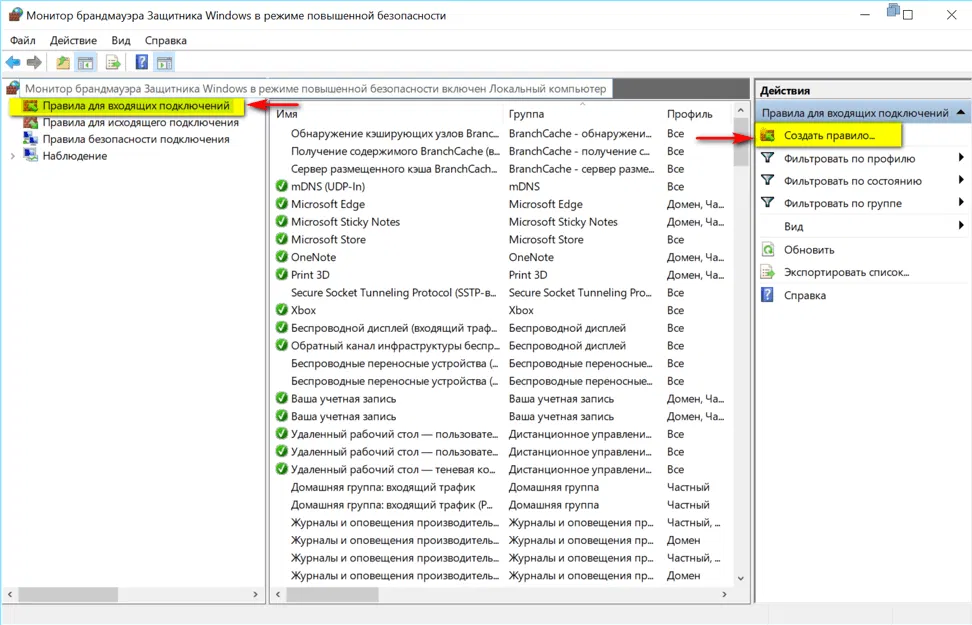This screenshot has width=972, height=625.
Task: Sort by the Группа column header
Action: click(x=583, y=114)
